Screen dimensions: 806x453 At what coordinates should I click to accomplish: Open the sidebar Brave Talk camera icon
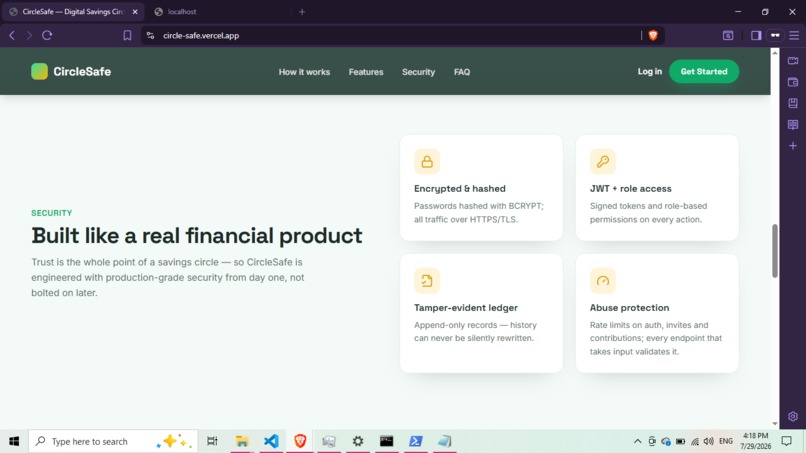tap(793, 61)
